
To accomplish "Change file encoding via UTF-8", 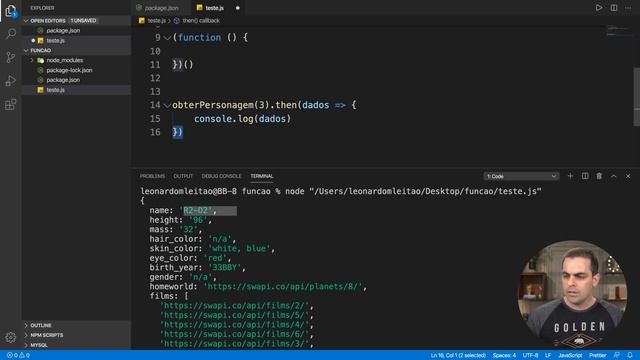I will click(531, 355).
